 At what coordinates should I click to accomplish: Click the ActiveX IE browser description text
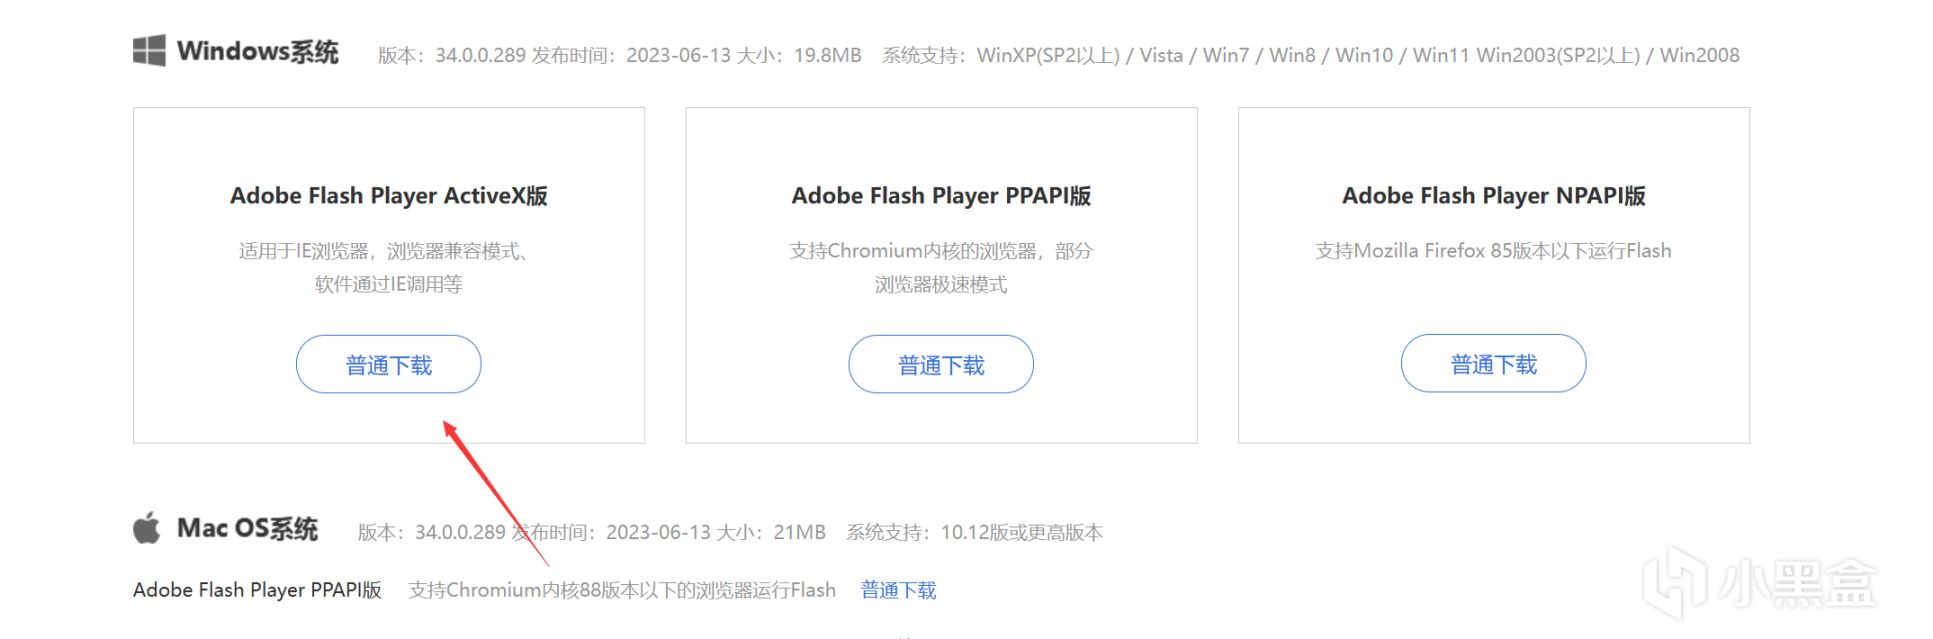click(x=388, y=267)
